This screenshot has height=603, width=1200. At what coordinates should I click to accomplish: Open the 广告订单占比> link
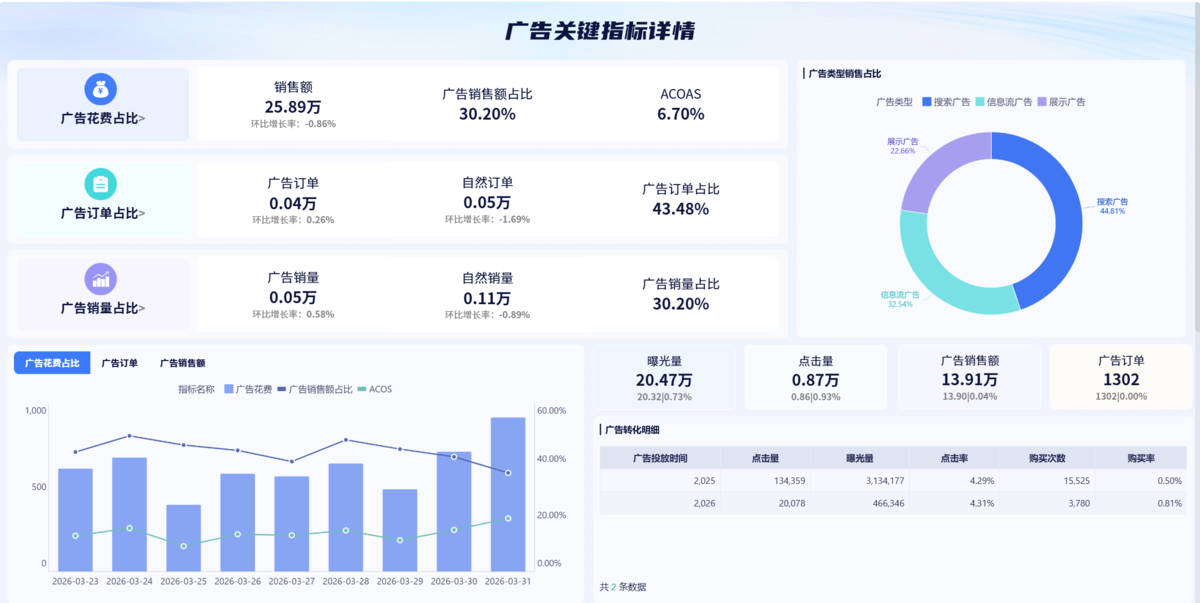pyautogui.click(x=103, y=213)
